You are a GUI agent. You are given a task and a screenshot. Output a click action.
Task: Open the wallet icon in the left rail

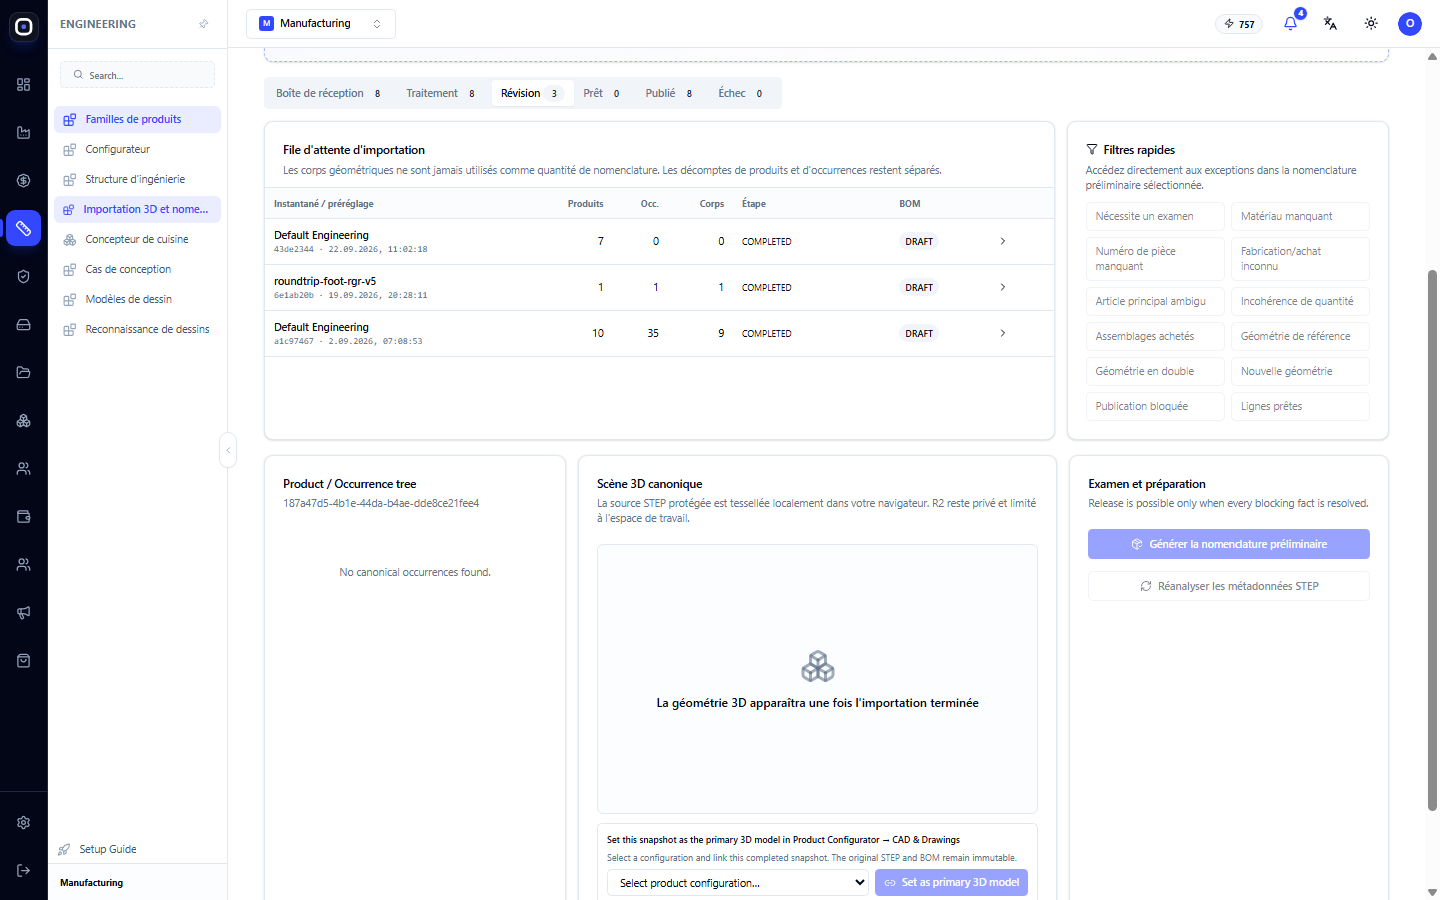coord(24,517)
